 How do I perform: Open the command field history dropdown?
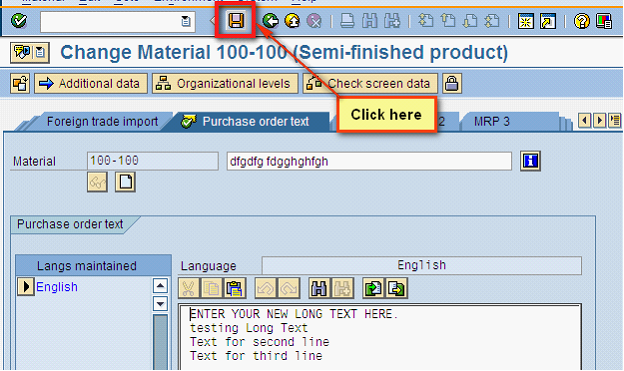(x=185, y=21)
